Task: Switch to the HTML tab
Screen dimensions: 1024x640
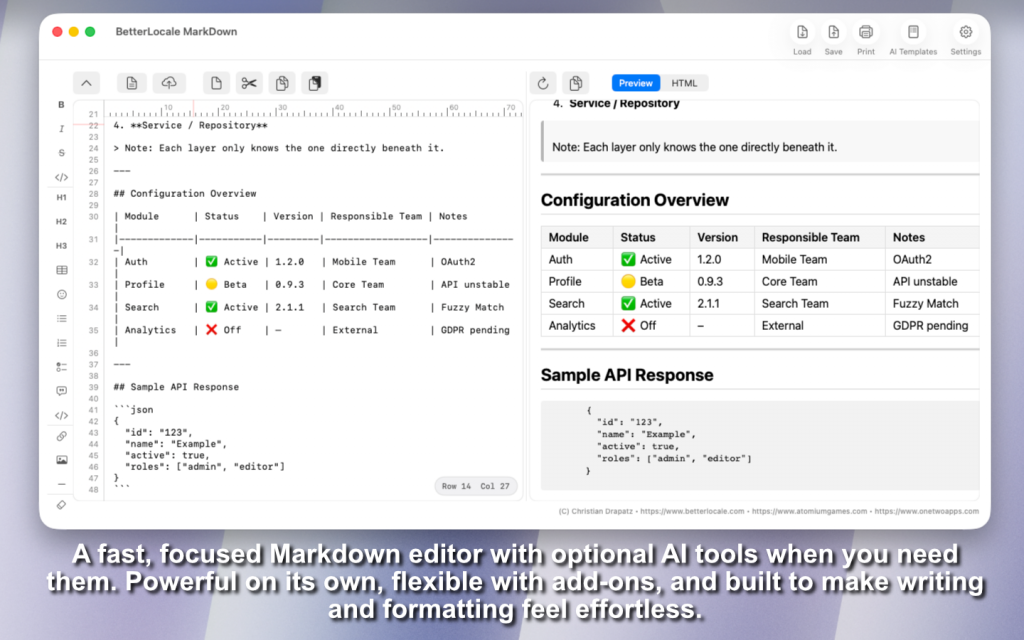Action: tap(684, 83)
